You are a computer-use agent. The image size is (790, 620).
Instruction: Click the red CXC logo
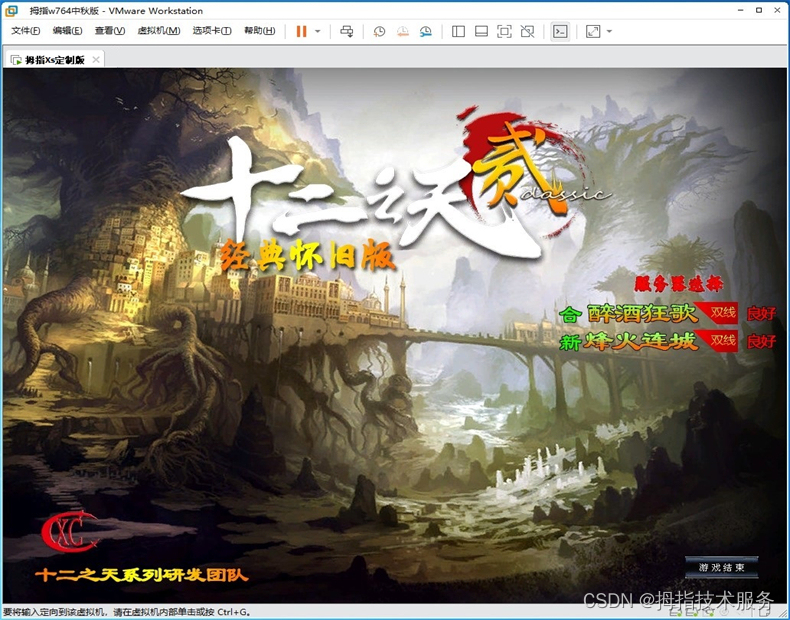70,531
